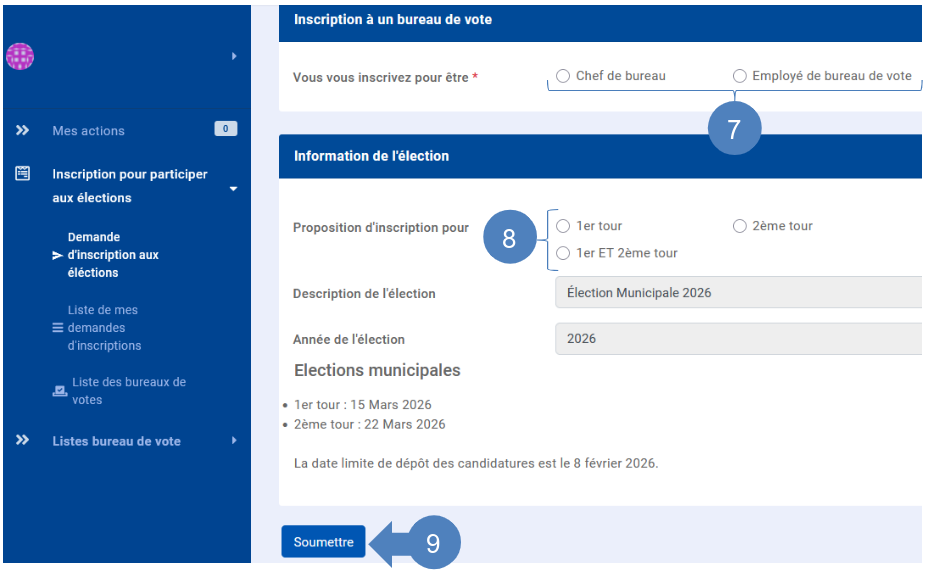Select the Chef de bureau radio option
The image size is (927, 575).
pos(563,76)
